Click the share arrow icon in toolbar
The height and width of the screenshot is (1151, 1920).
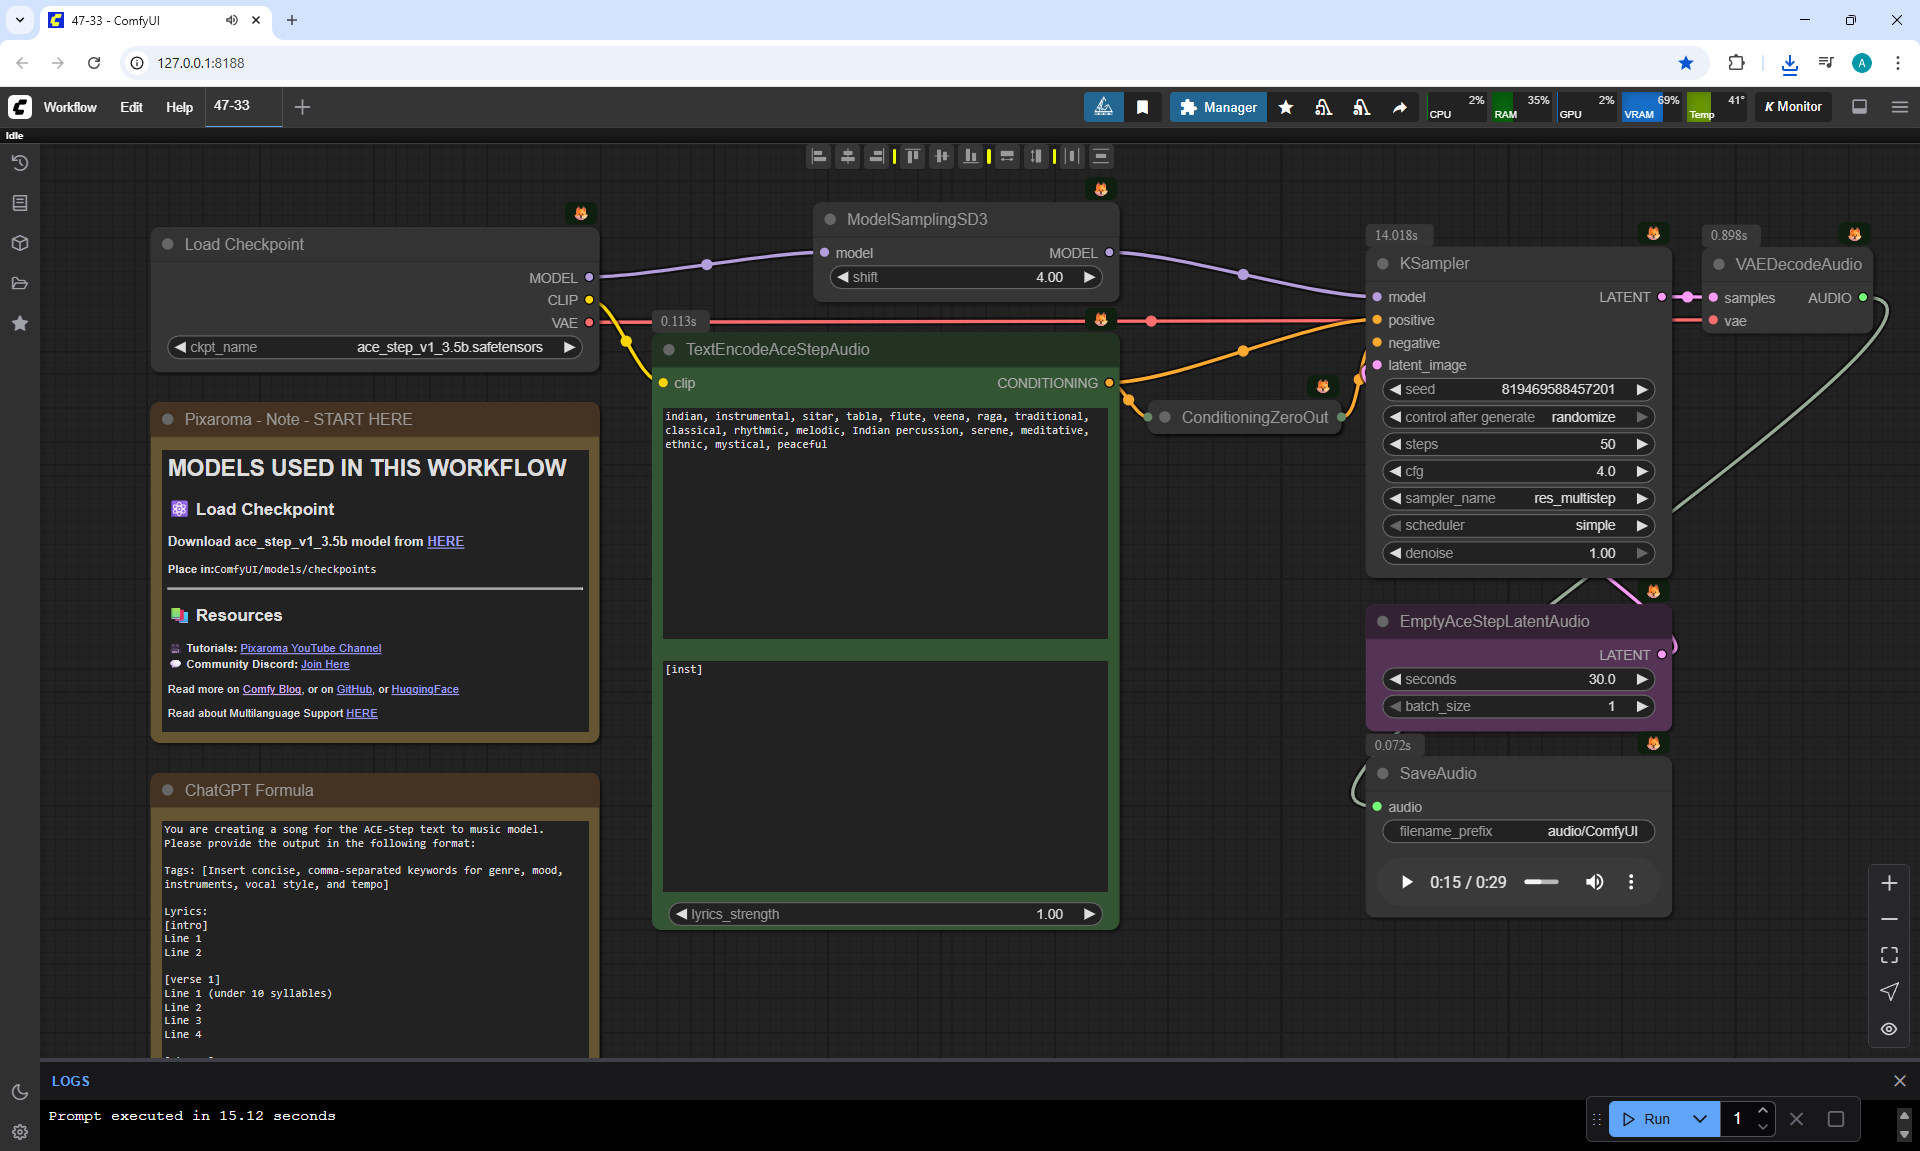pyautogui.click(x=1399, y=107)
